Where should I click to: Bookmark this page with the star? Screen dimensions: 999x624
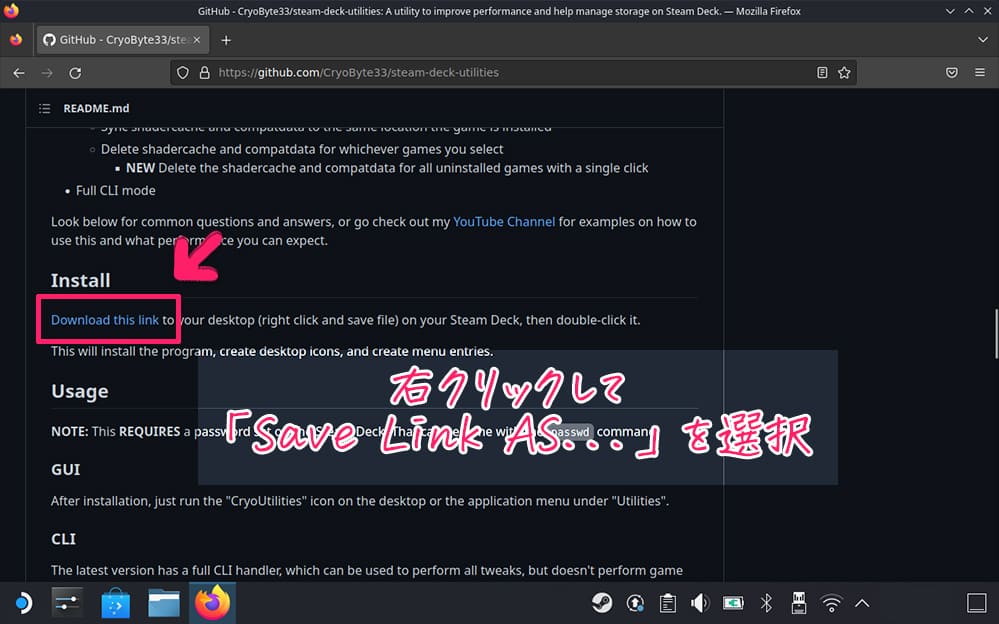[844, 73]
